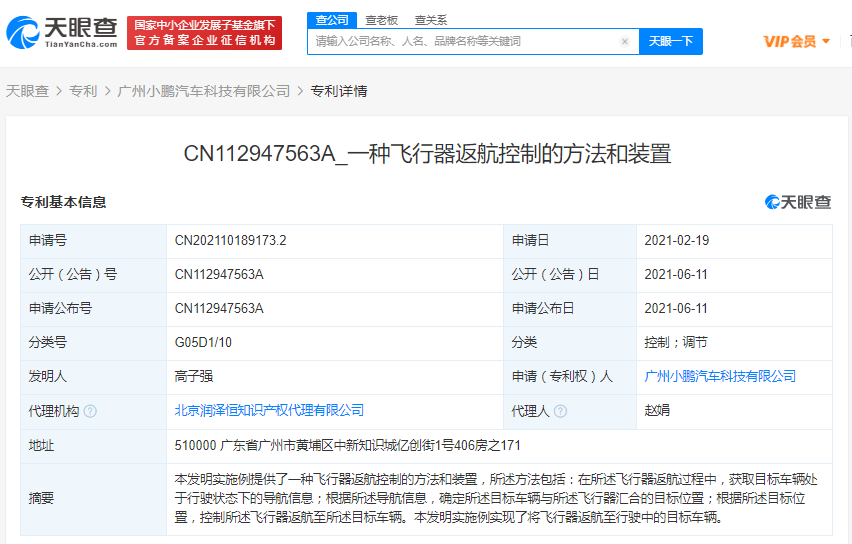Screen dimensions: 852x544
Task: Select inventor name 高子强
Action: click(193, 376)
